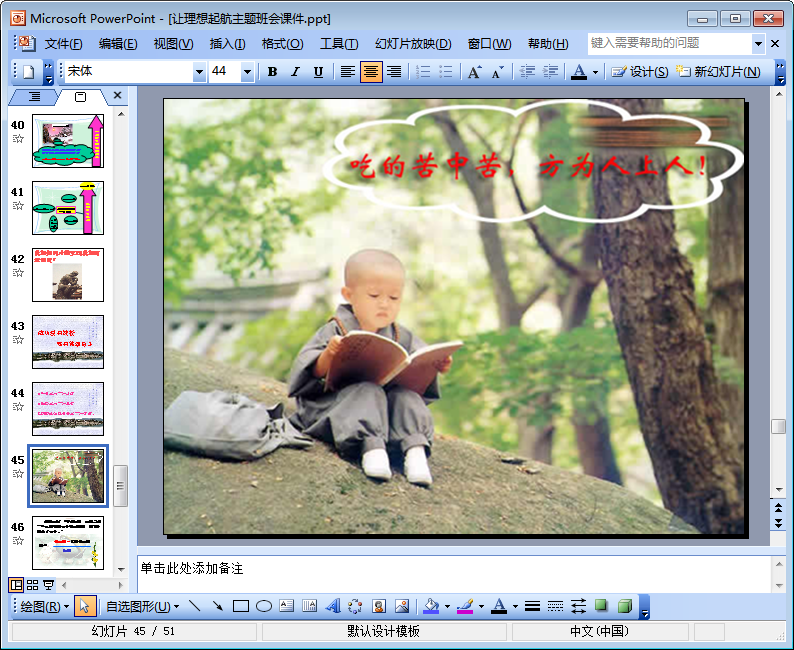The width and height of the screenshot is (794, 650).
Task: Toggle center text alignment
Action: (371, 72)
